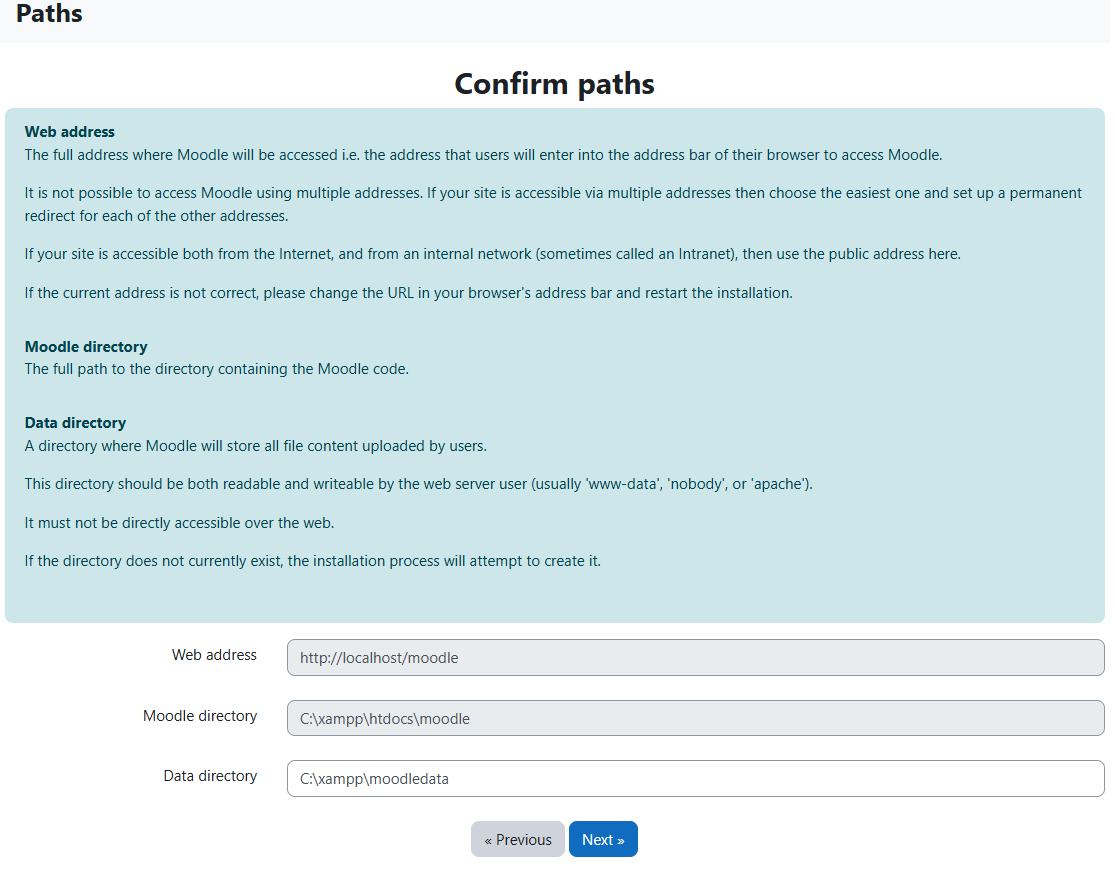
Task: Click the bold Moodle directory help heading
Action: 86,346
